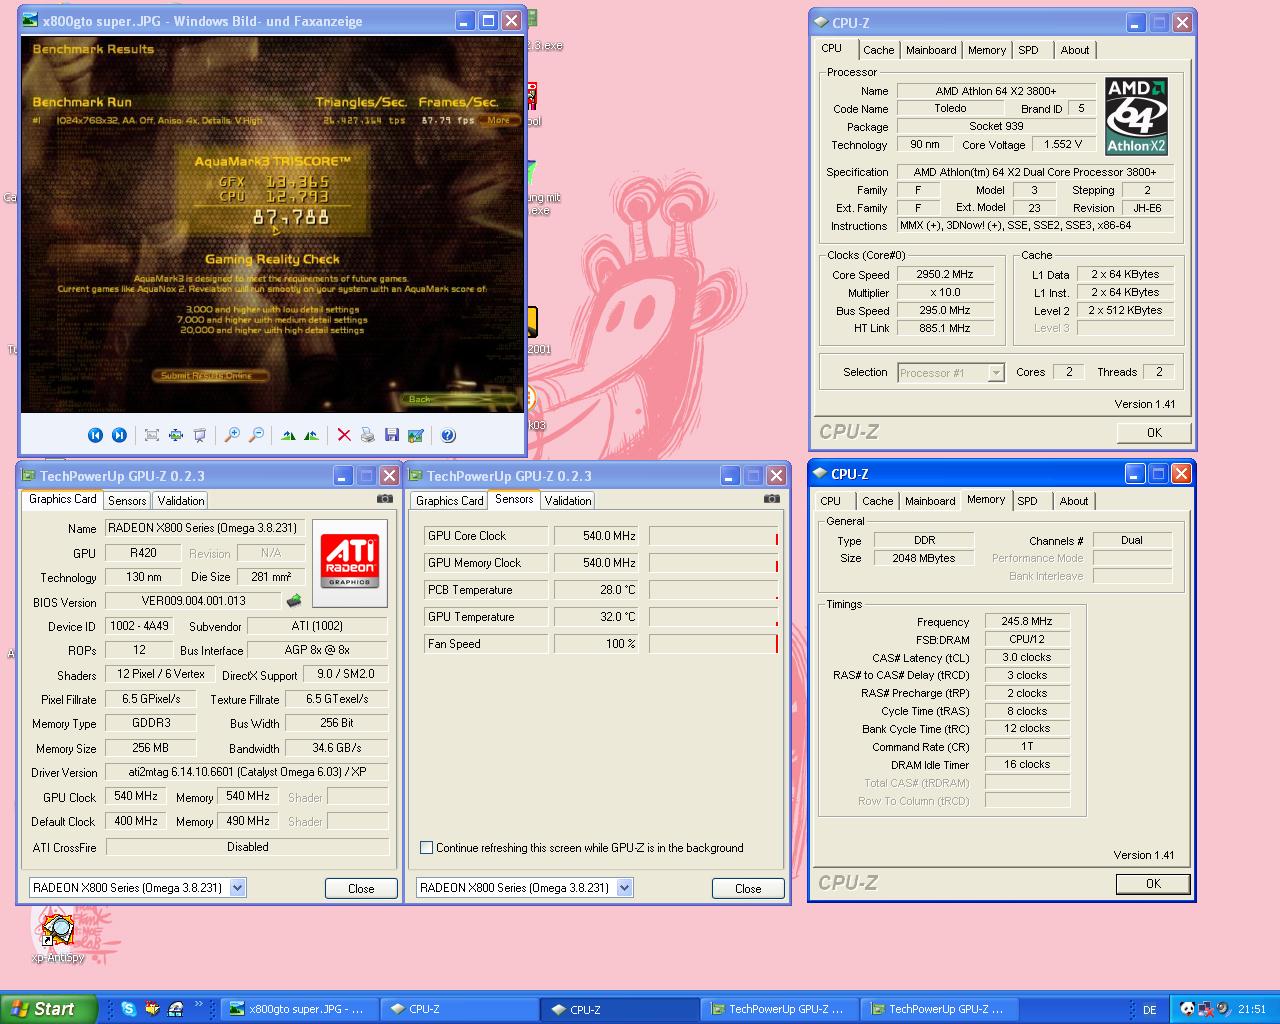Go to previous image in picture viewer
Viewport: 1280px width, 1024px height.
[x=95, y=435]
